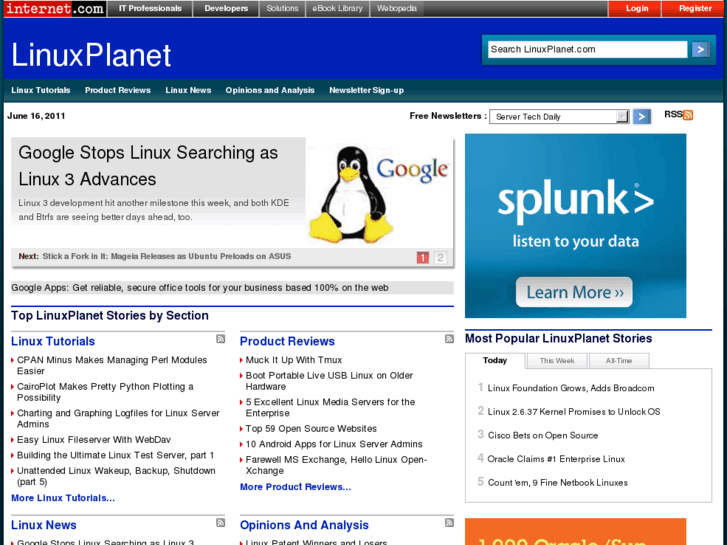Click the Search LinuxPlanet.com input field
Image resolution: width=727 pixels, height=545 pixels.
(x=587, y=49)
